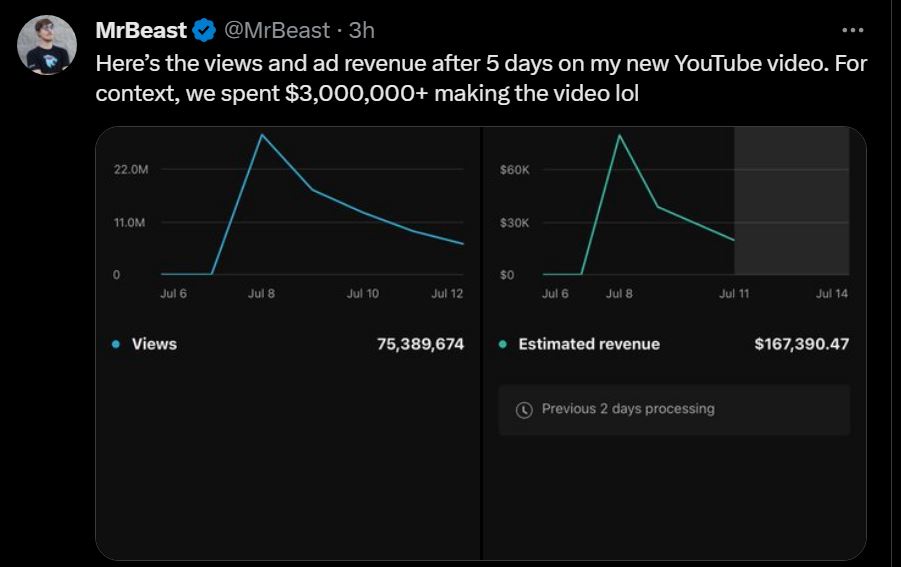The width and height of the screenshot is (901, 567).
Task: Select the peak of the revenue chart line
Action: click(619, 135)
